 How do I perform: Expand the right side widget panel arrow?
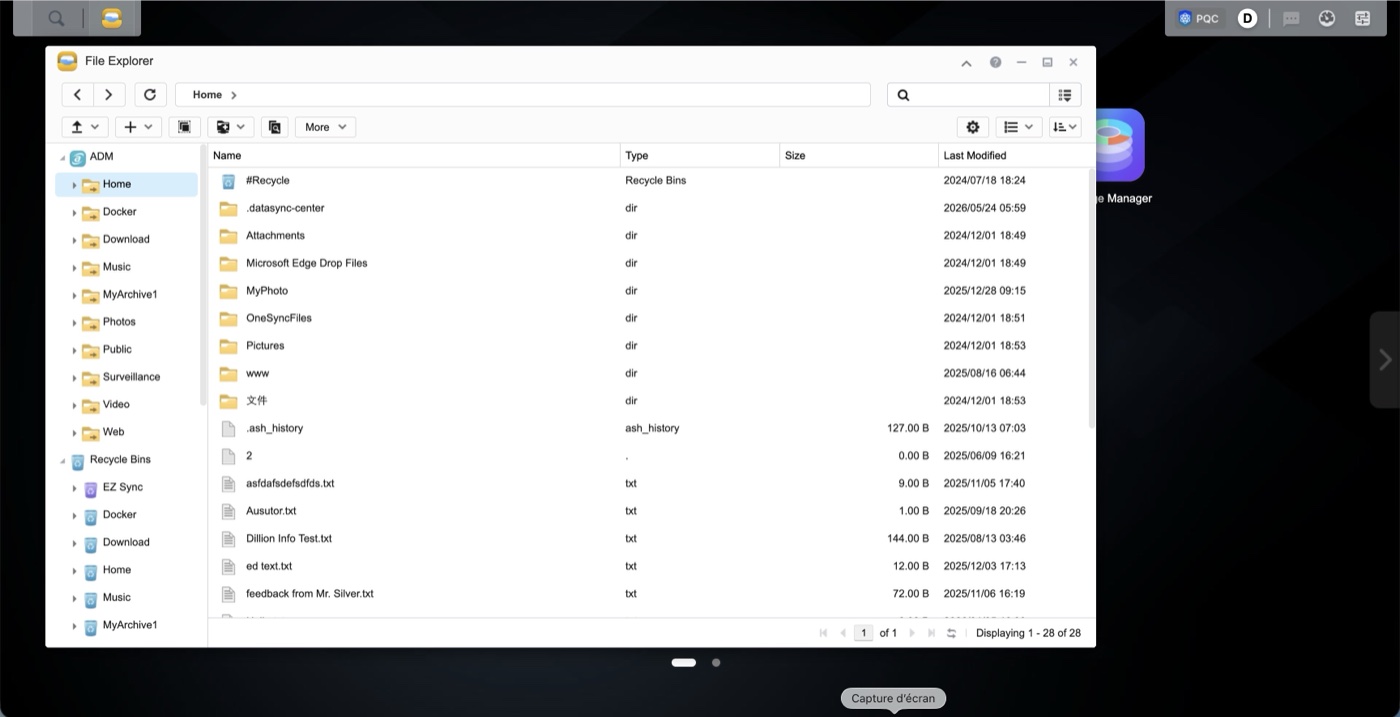coord(1385,360)
